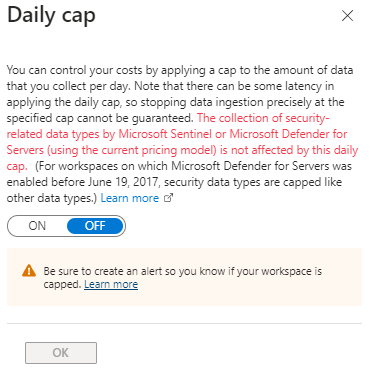
Task: Click the 'June 19, 2017' date in the description
Action: (x=123, y=182)
